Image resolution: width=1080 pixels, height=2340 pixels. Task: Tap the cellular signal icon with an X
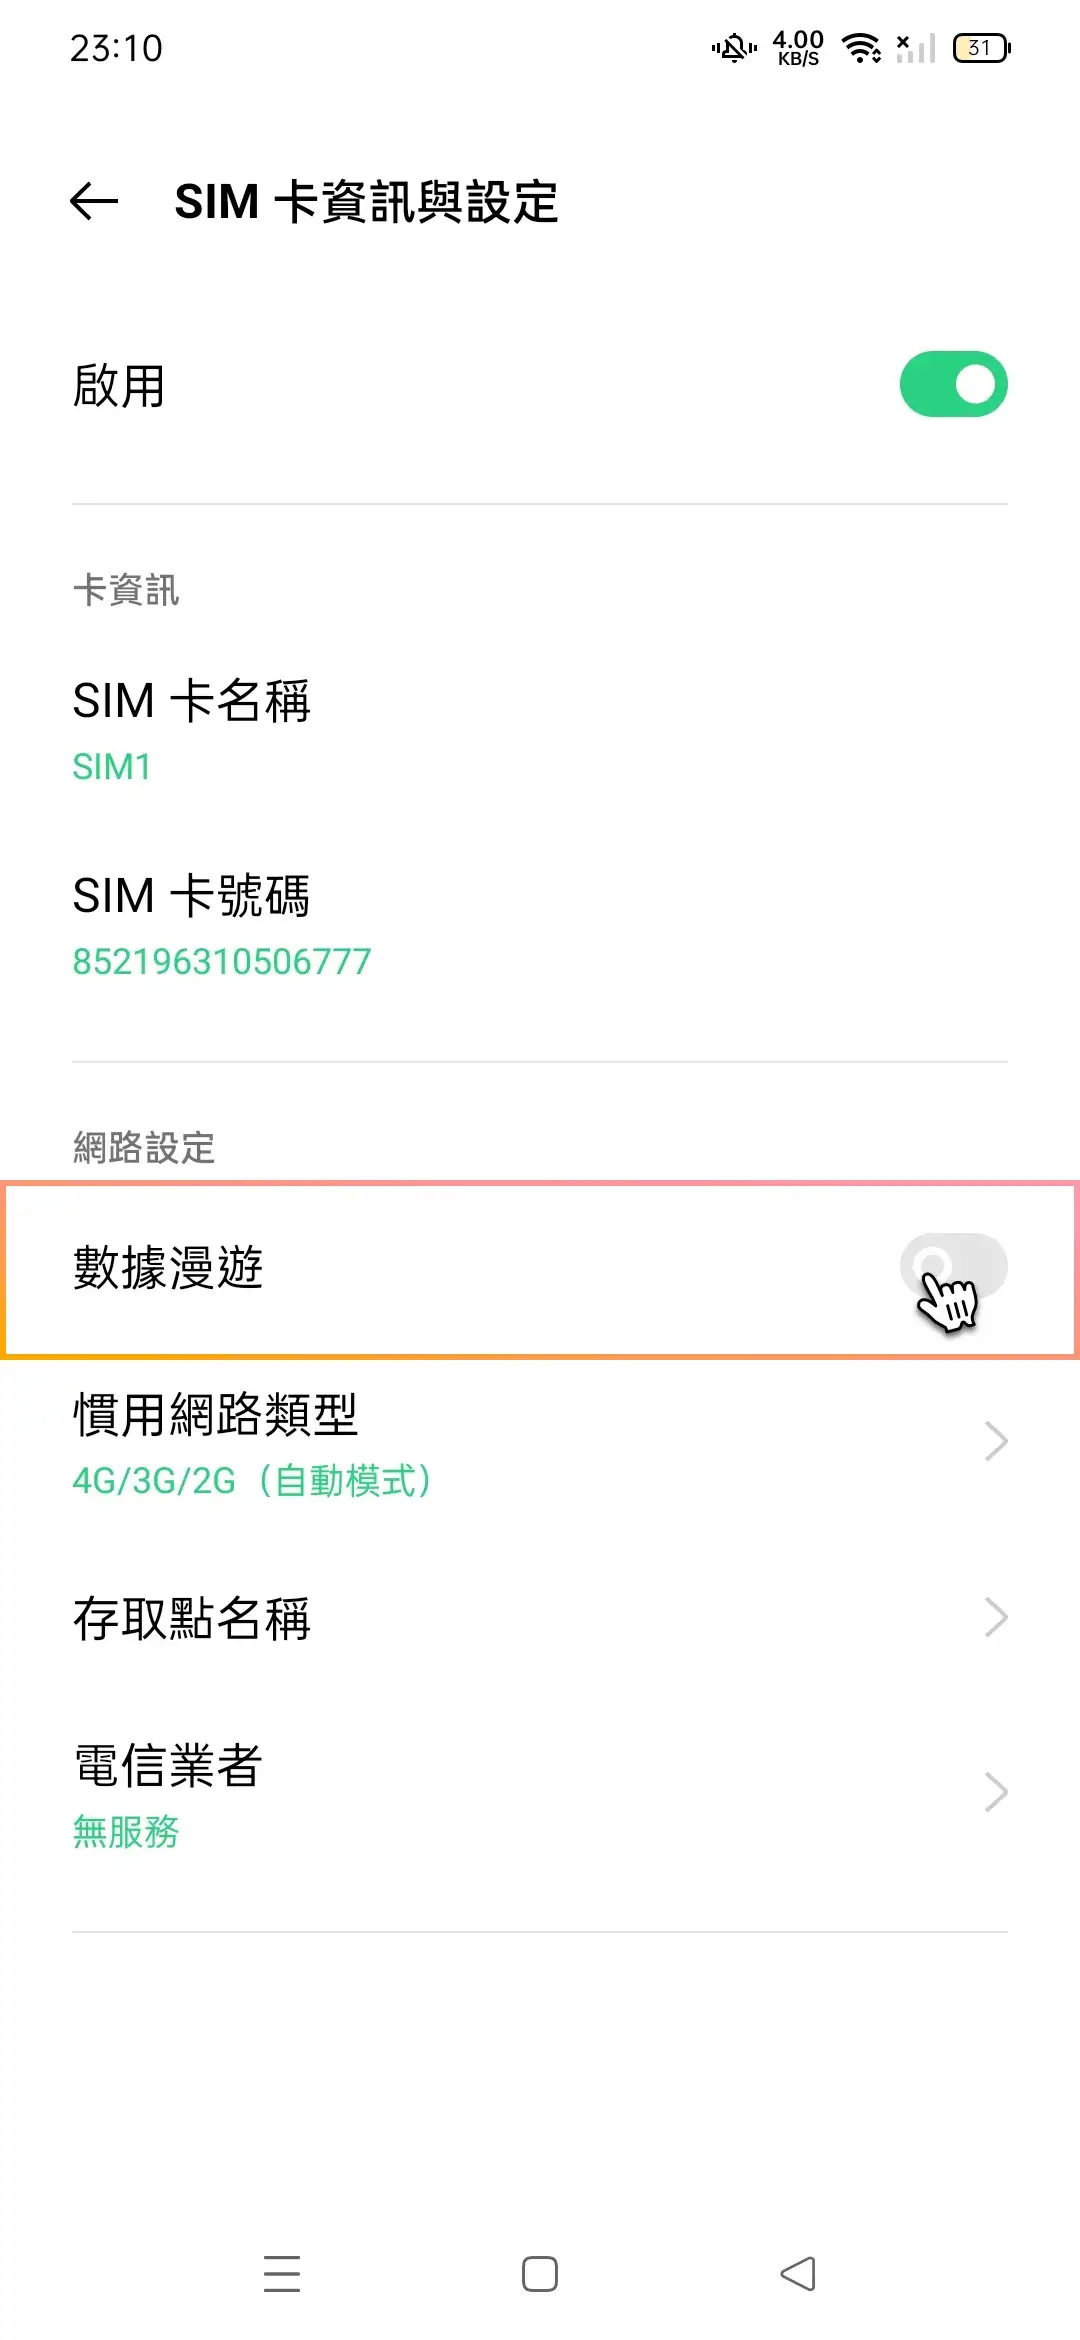tap(913, 48)
